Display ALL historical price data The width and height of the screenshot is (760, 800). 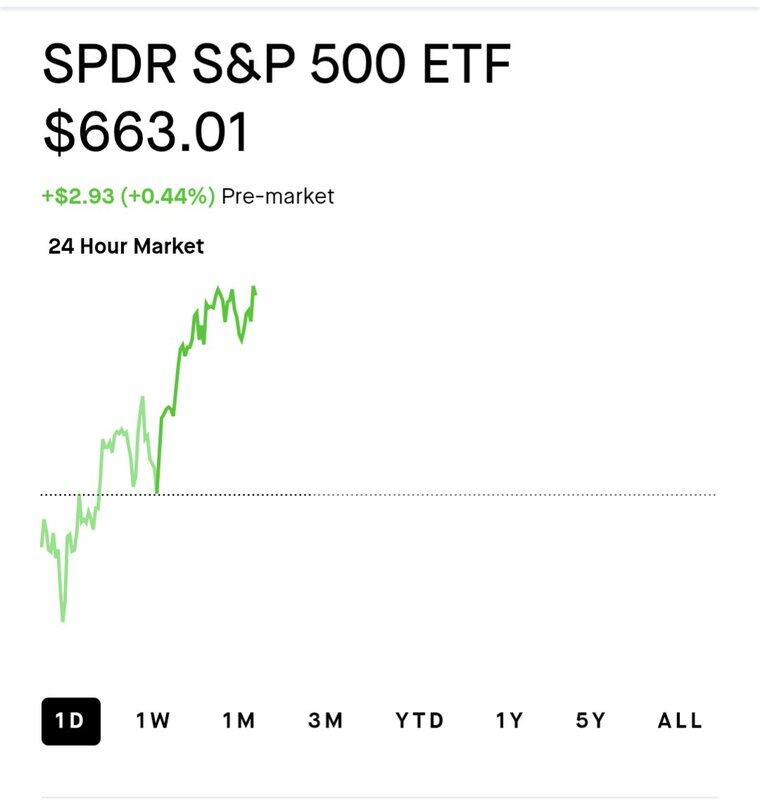(x=680, y=721)
